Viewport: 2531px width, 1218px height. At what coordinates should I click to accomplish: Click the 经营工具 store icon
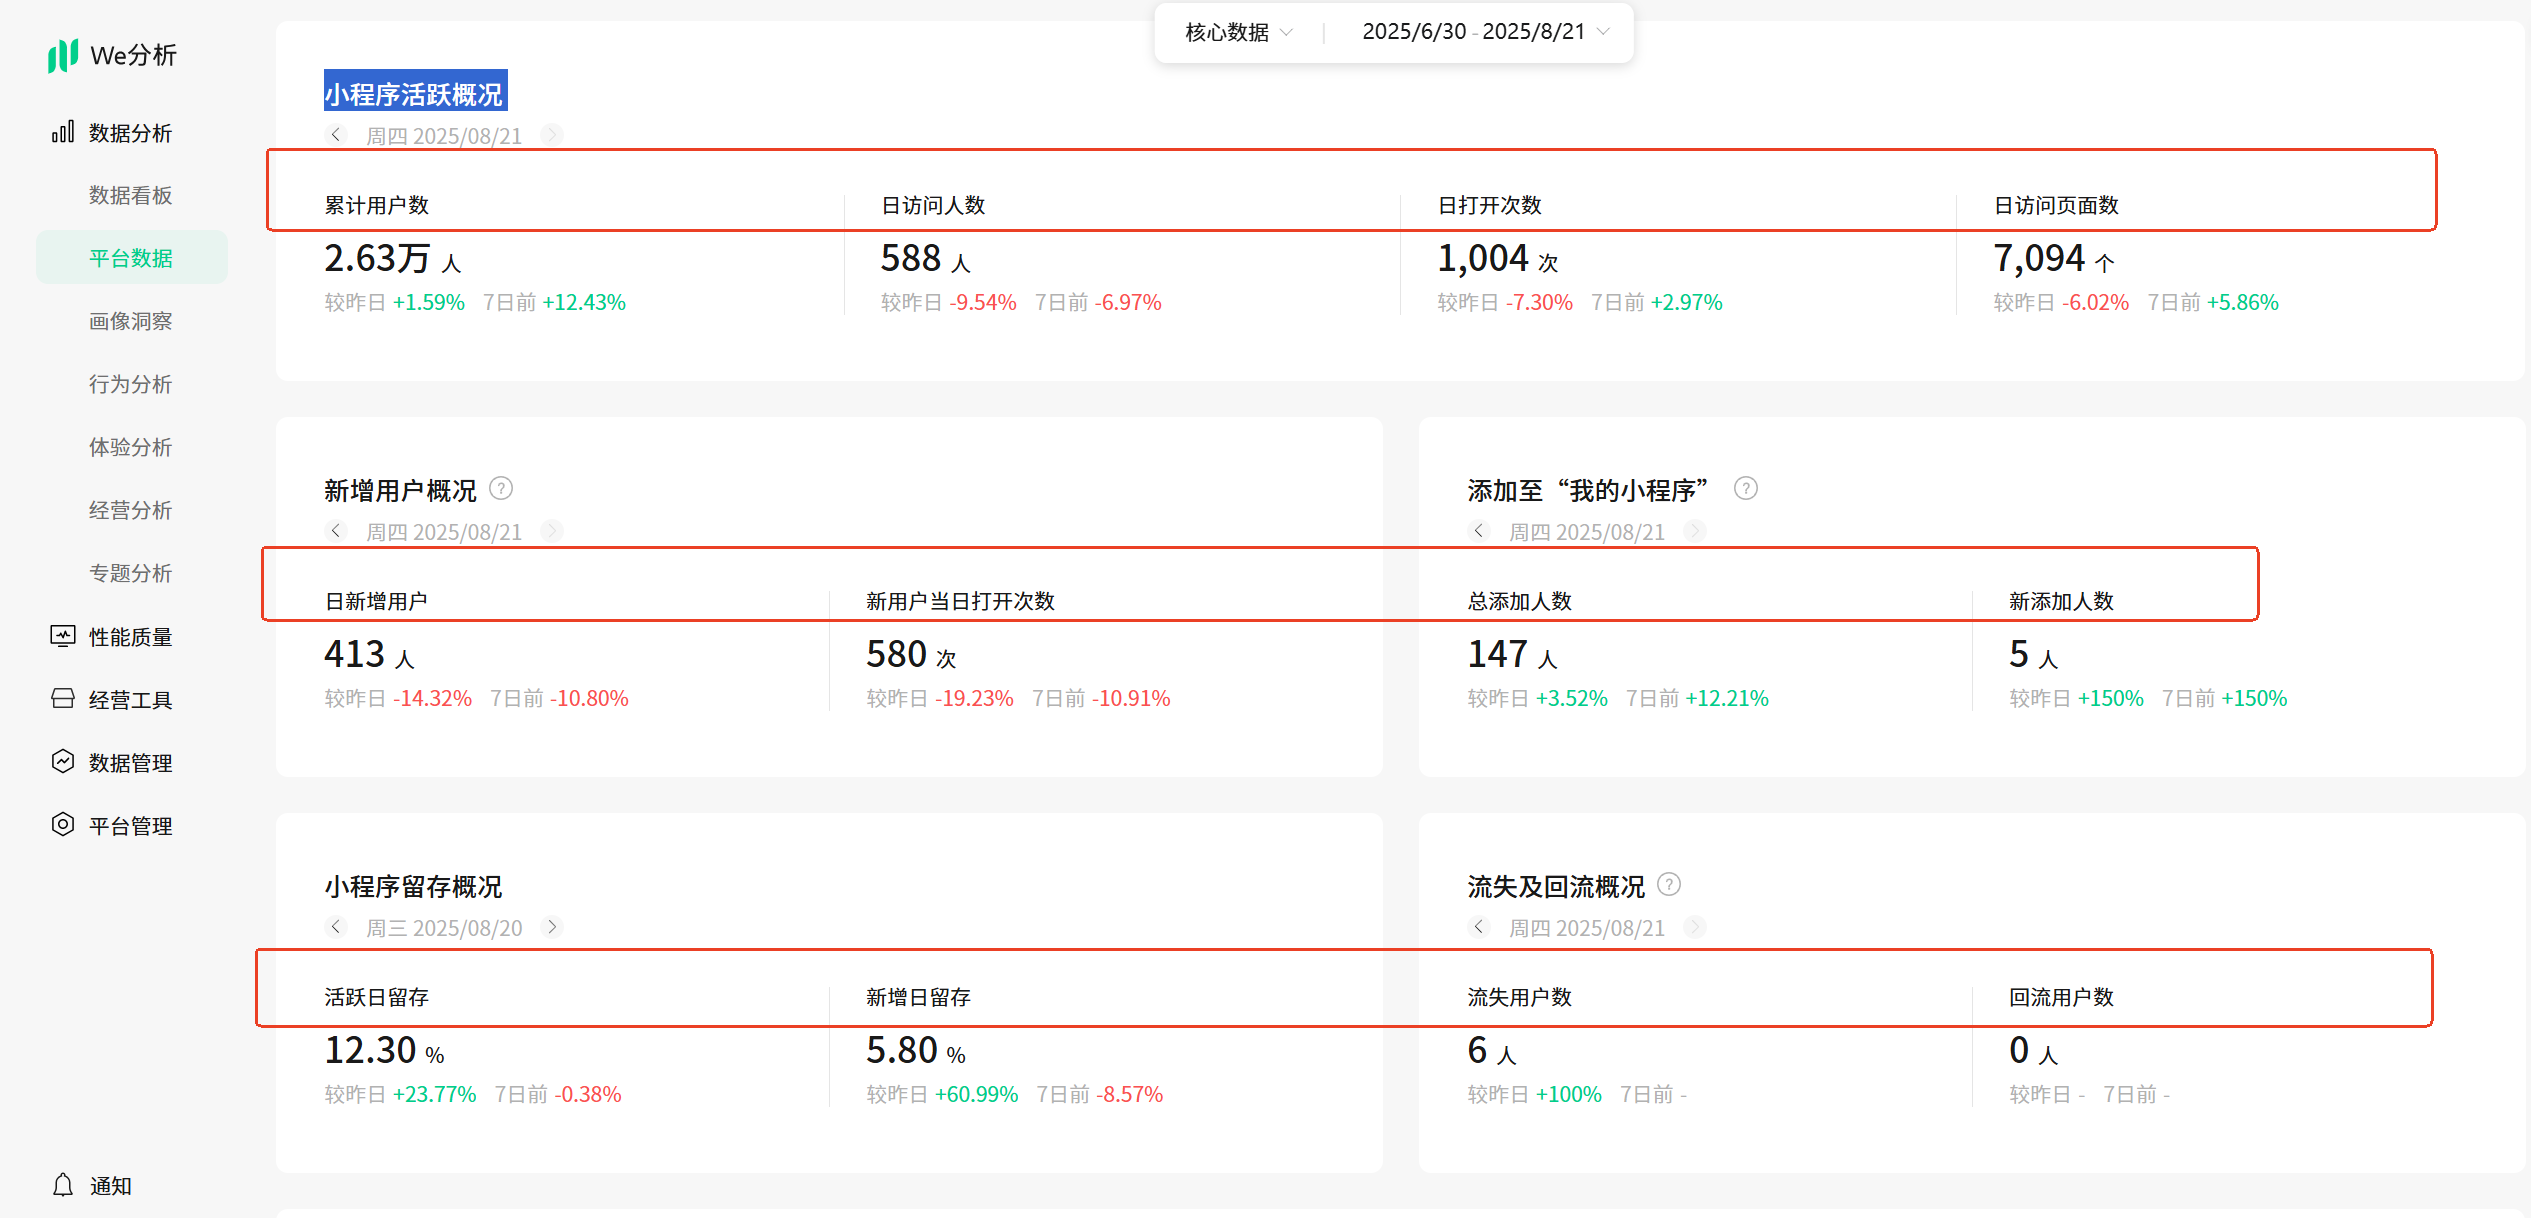(x=63, y=699)
